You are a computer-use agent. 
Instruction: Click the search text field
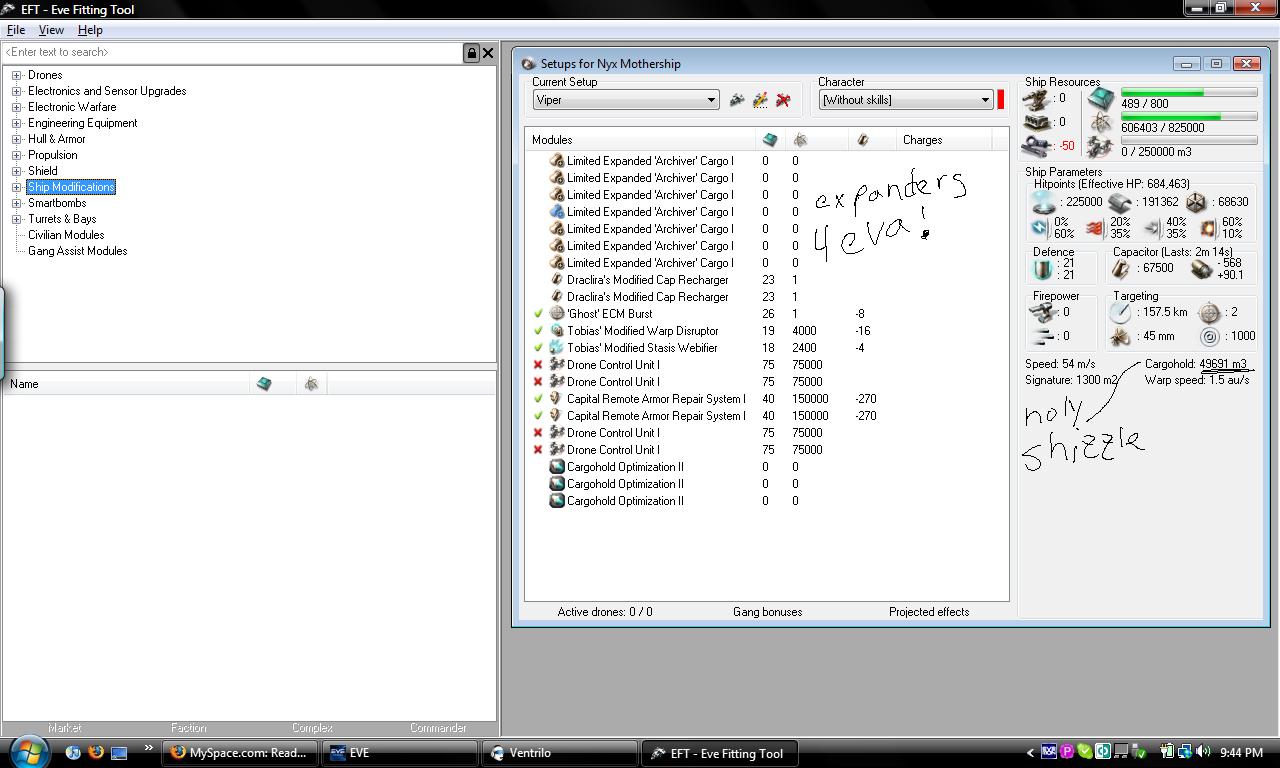(x=232, y=53)
